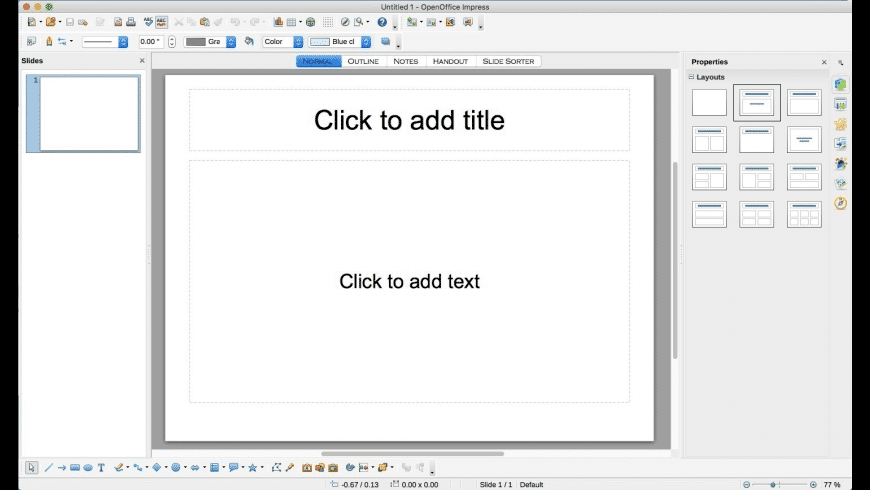The height and width of the screenshot is (490, 870).
Task: Click the Default style status text
Action: 531,484
